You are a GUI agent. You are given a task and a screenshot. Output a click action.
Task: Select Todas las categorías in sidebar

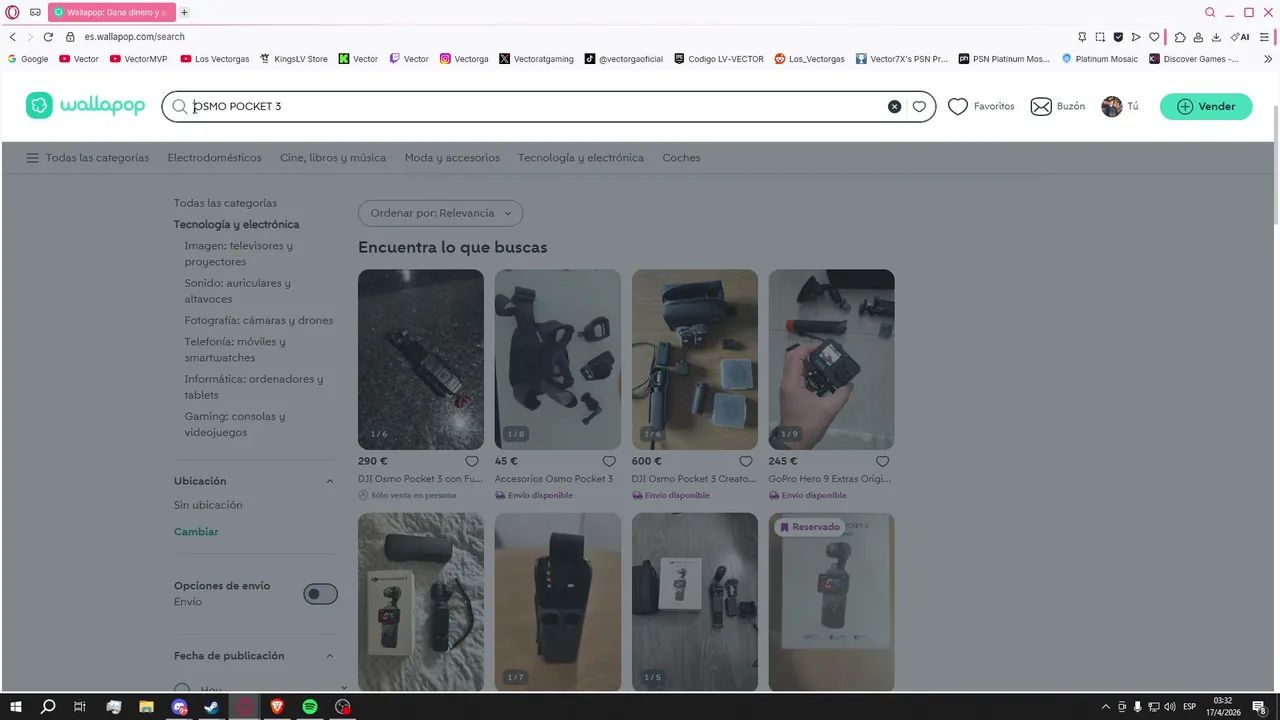tap(225, 203)
